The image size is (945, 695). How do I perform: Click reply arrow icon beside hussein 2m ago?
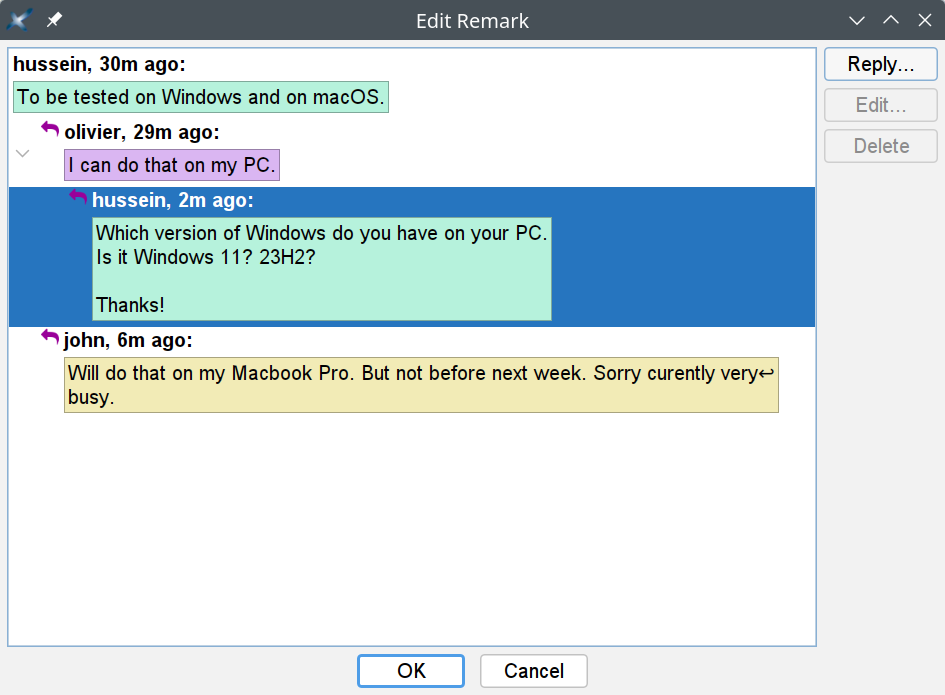pos(78,197)
